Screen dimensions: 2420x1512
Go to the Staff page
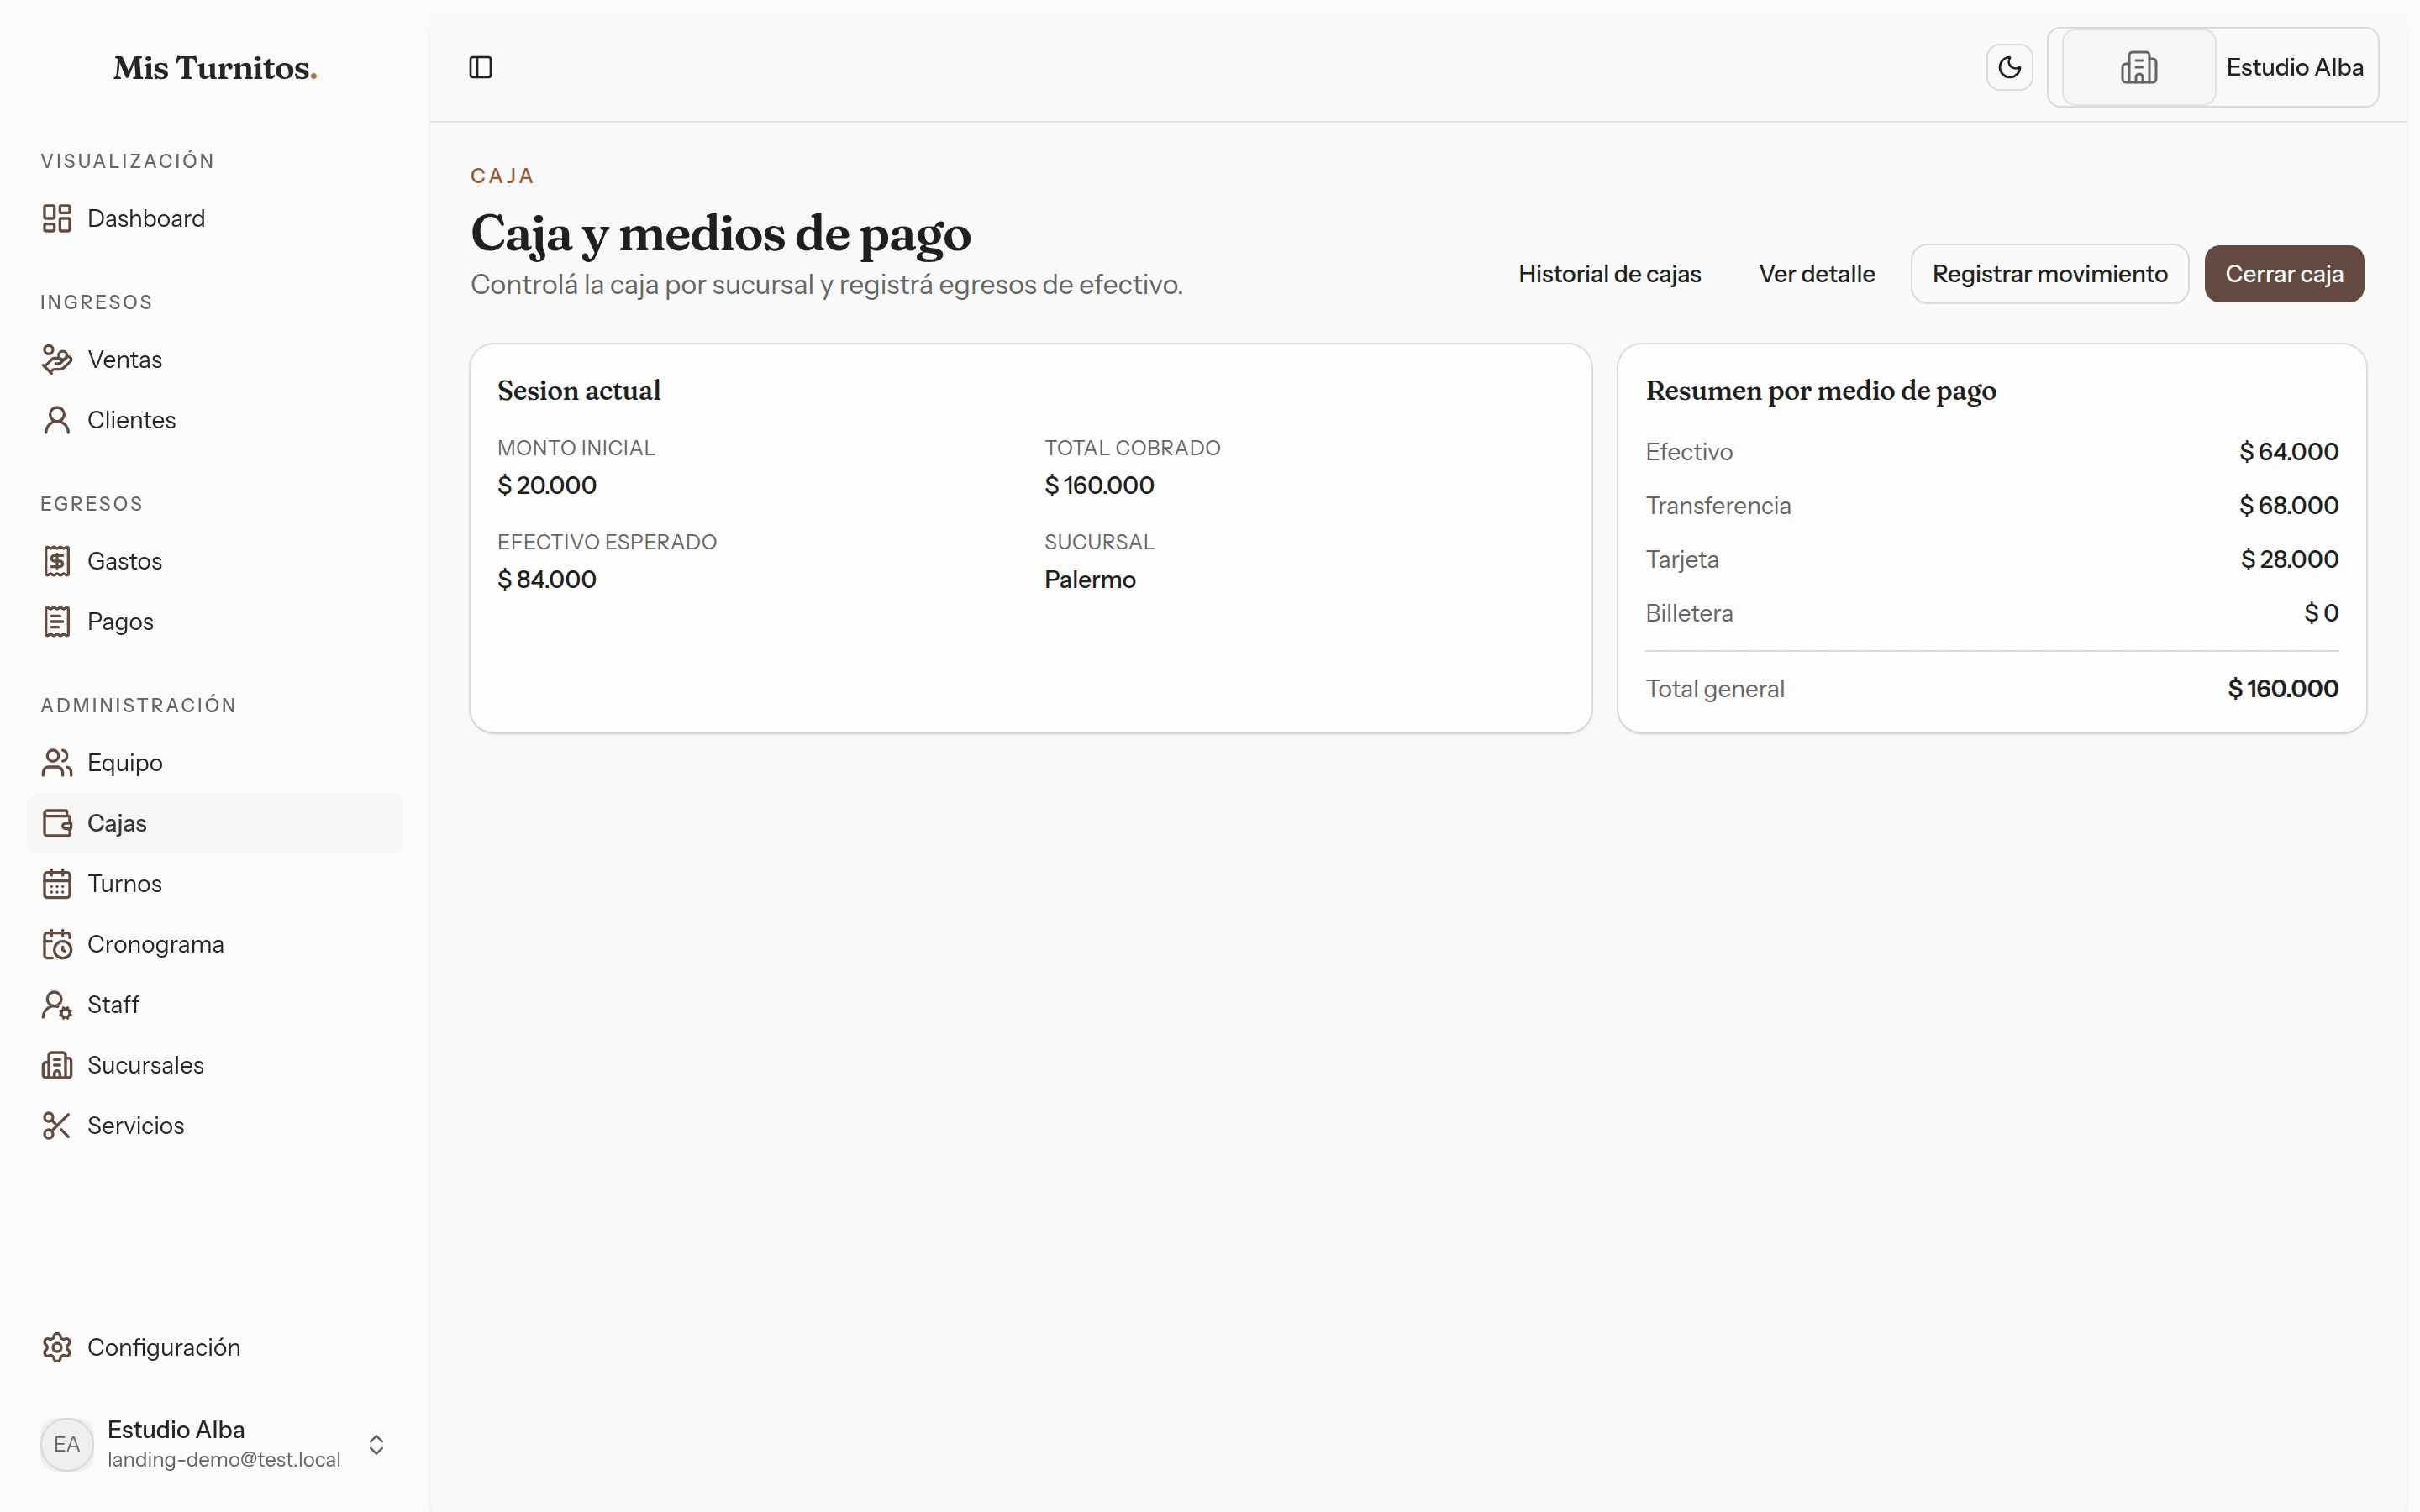[x=215, y=1004]
